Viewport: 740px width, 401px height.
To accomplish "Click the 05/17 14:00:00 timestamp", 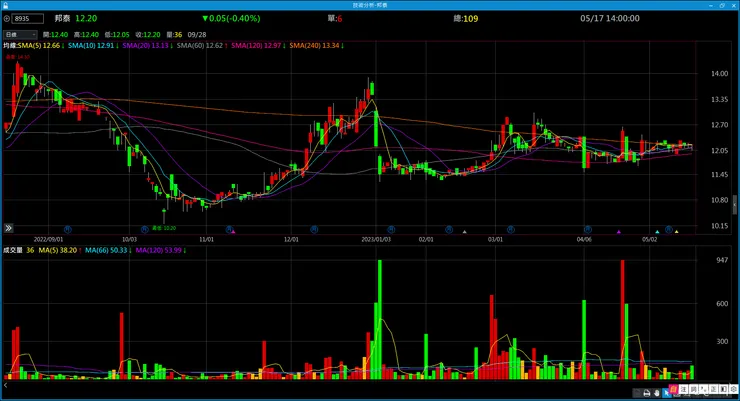I will (x=610, y=18).
